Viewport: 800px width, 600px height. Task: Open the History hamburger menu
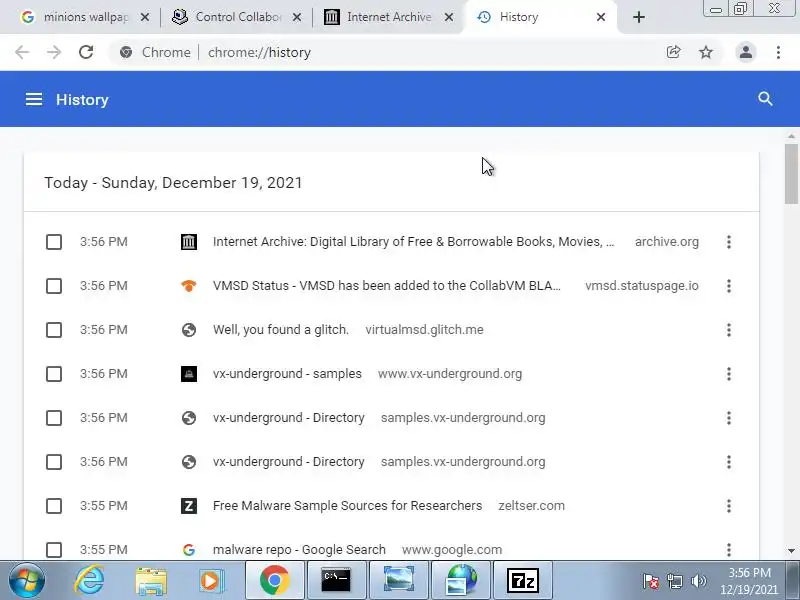[x=34, y=99]
